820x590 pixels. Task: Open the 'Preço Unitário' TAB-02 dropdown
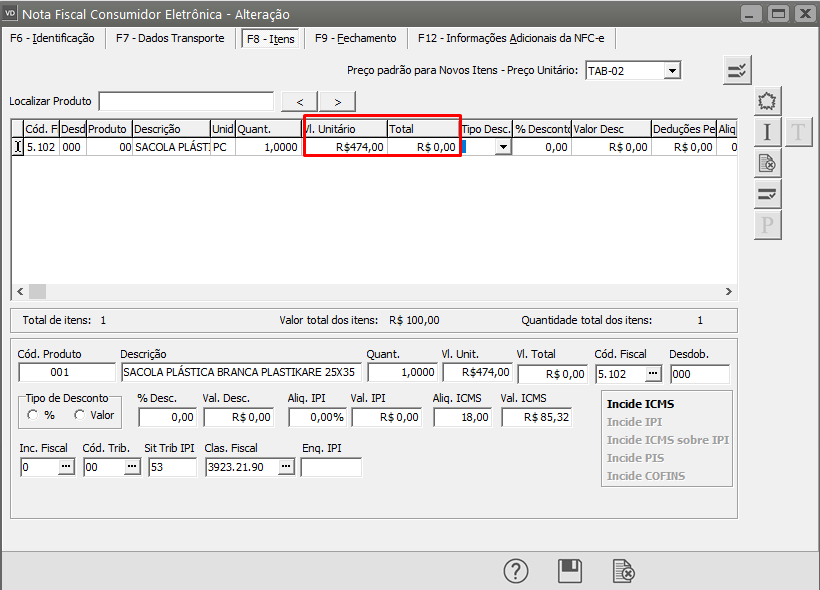672,70
